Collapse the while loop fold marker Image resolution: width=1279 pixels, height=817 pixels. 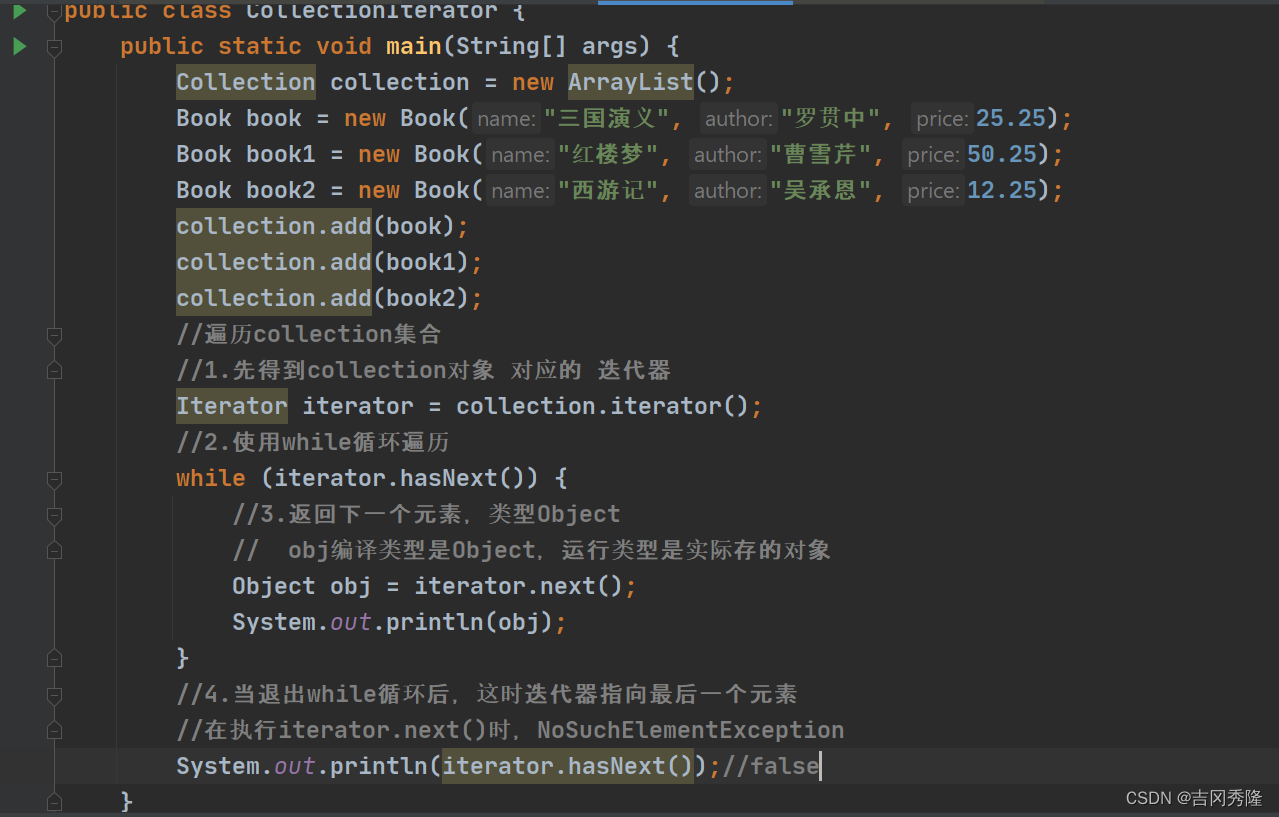[54, 478]
